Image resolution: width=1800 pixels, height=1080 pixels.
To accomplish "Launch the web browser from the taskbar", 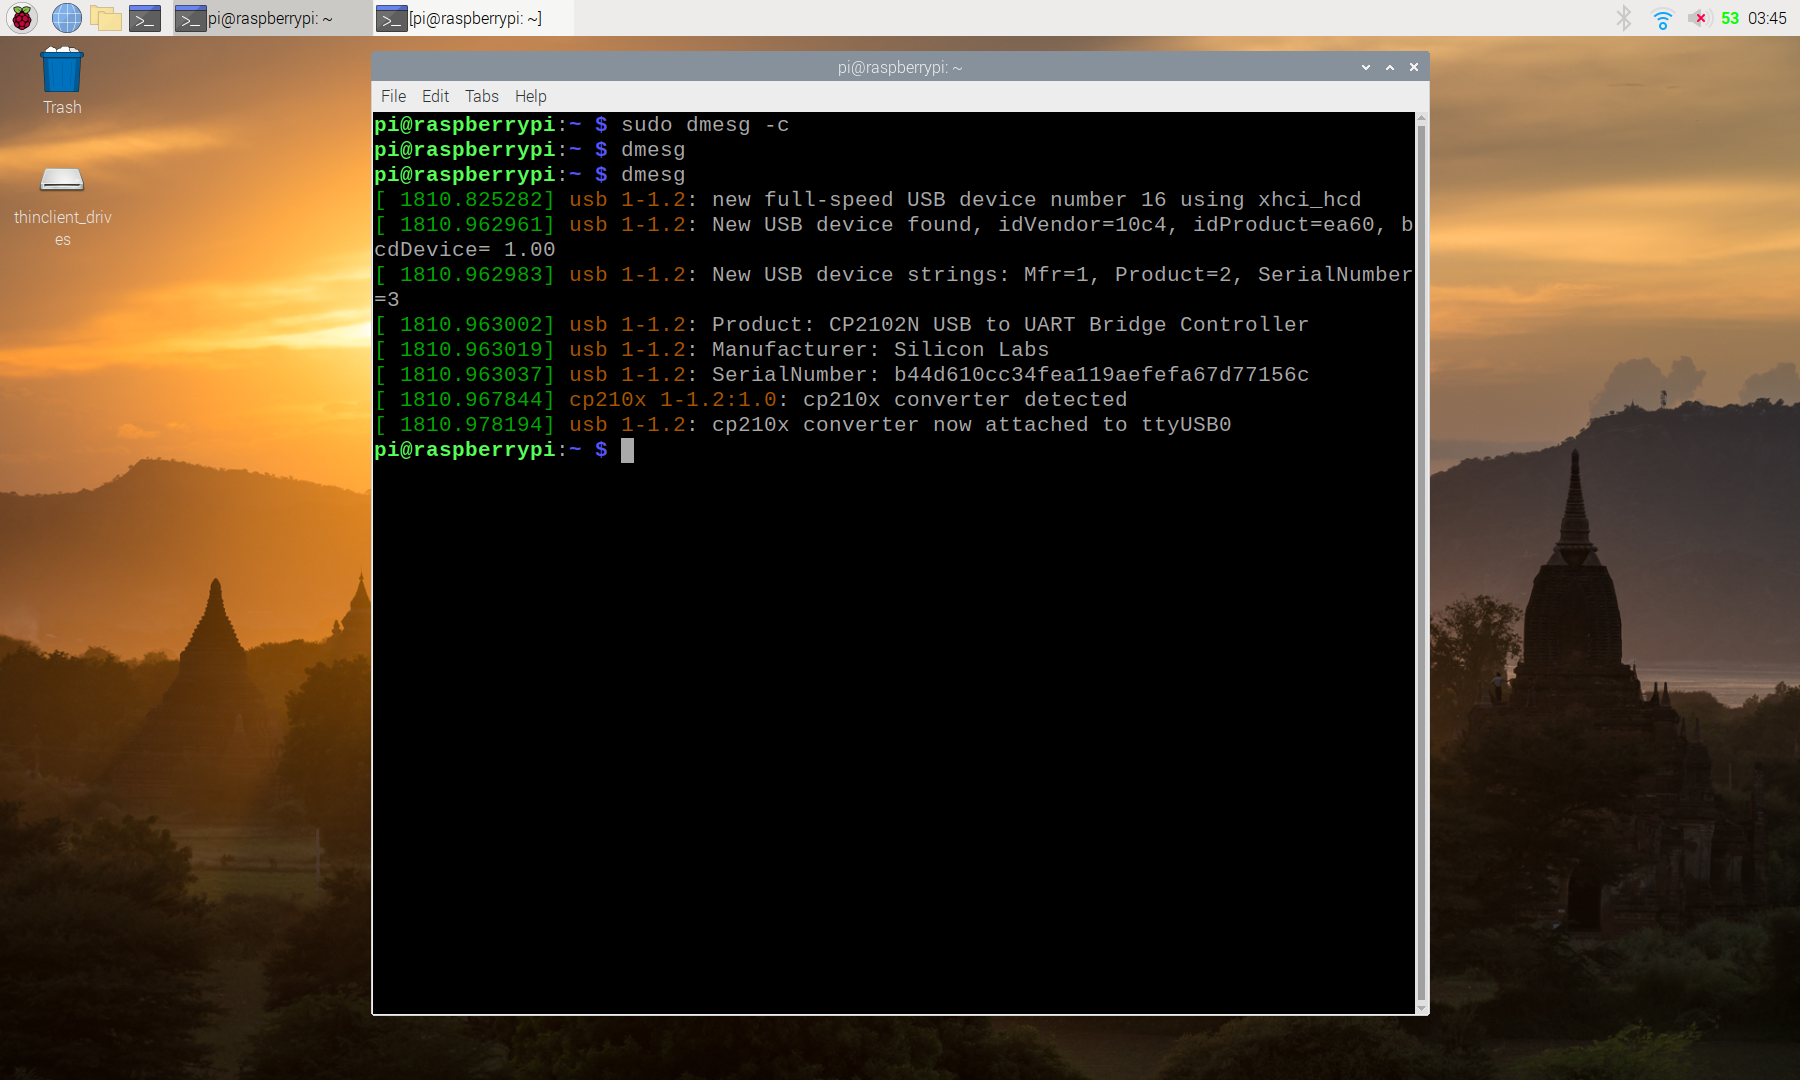I will pos(66,17).
